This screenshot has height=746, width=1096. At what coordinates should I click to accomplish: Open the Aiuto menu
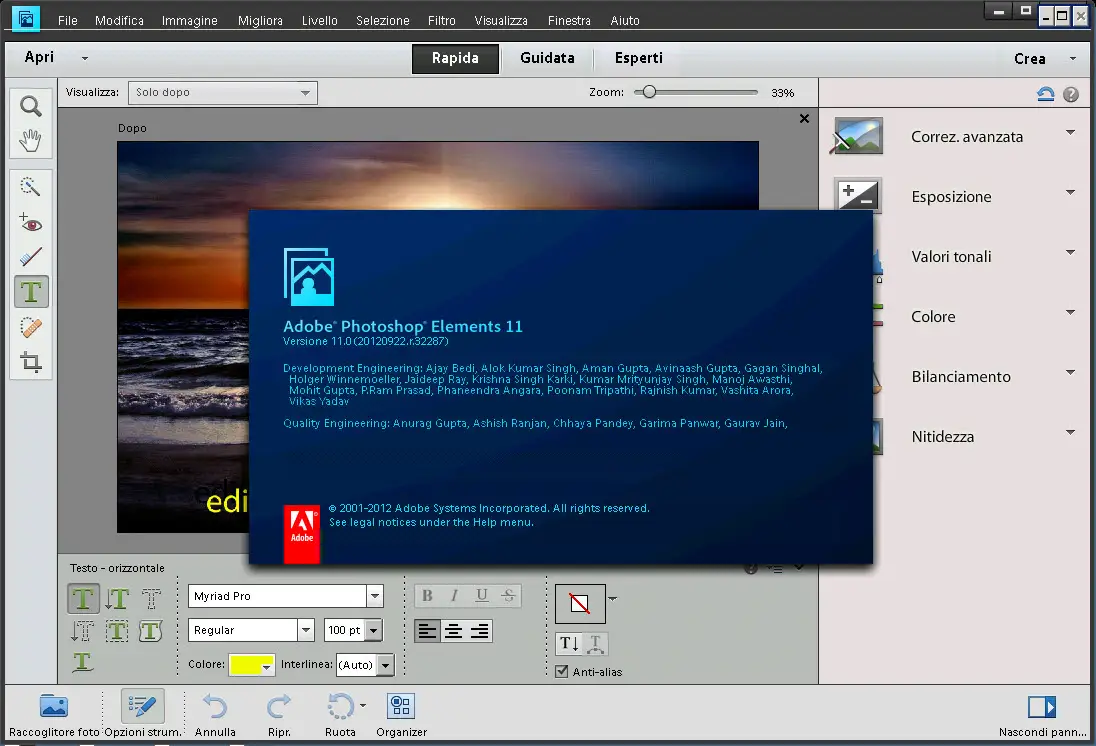[625, 21]
